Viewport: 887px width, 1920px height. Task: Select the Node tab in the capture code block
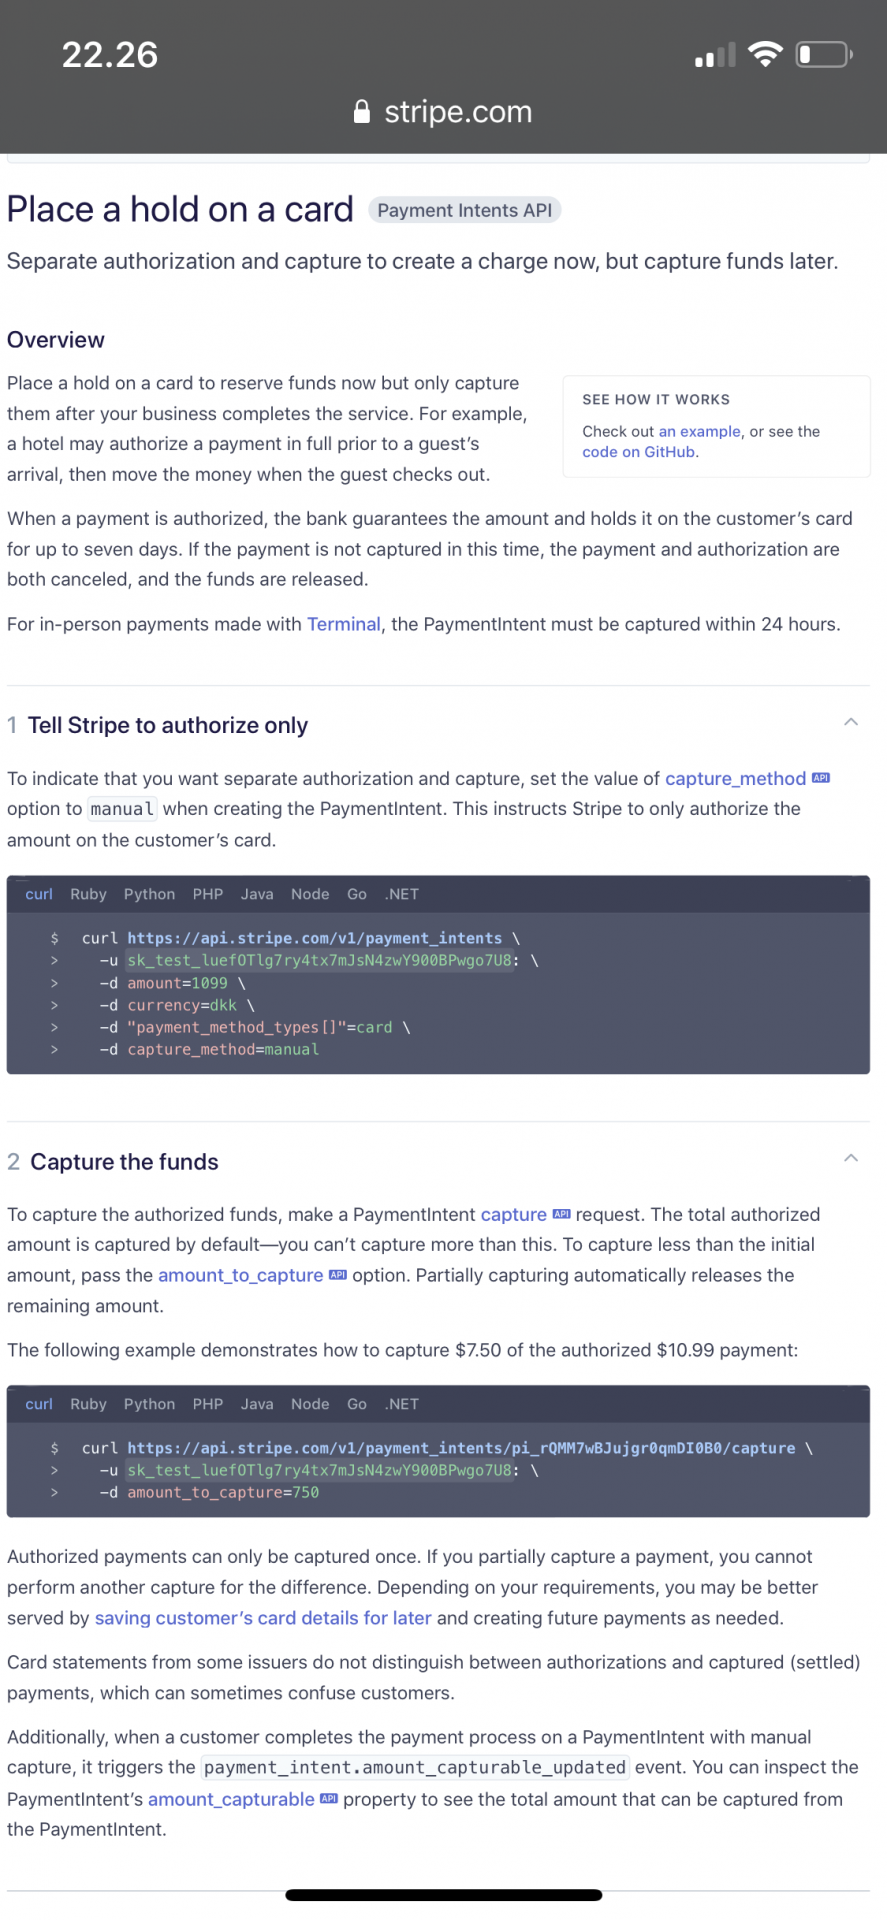[310, 1404]
